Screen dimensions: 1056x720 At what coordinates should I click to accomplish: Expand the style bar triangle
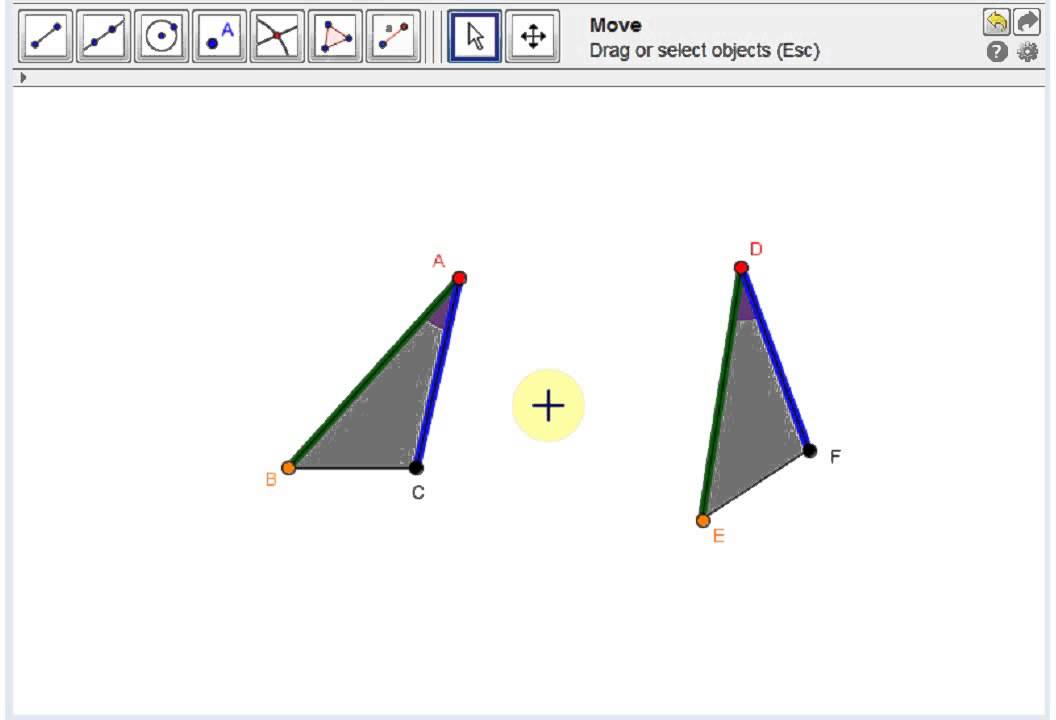pos(23,77)
